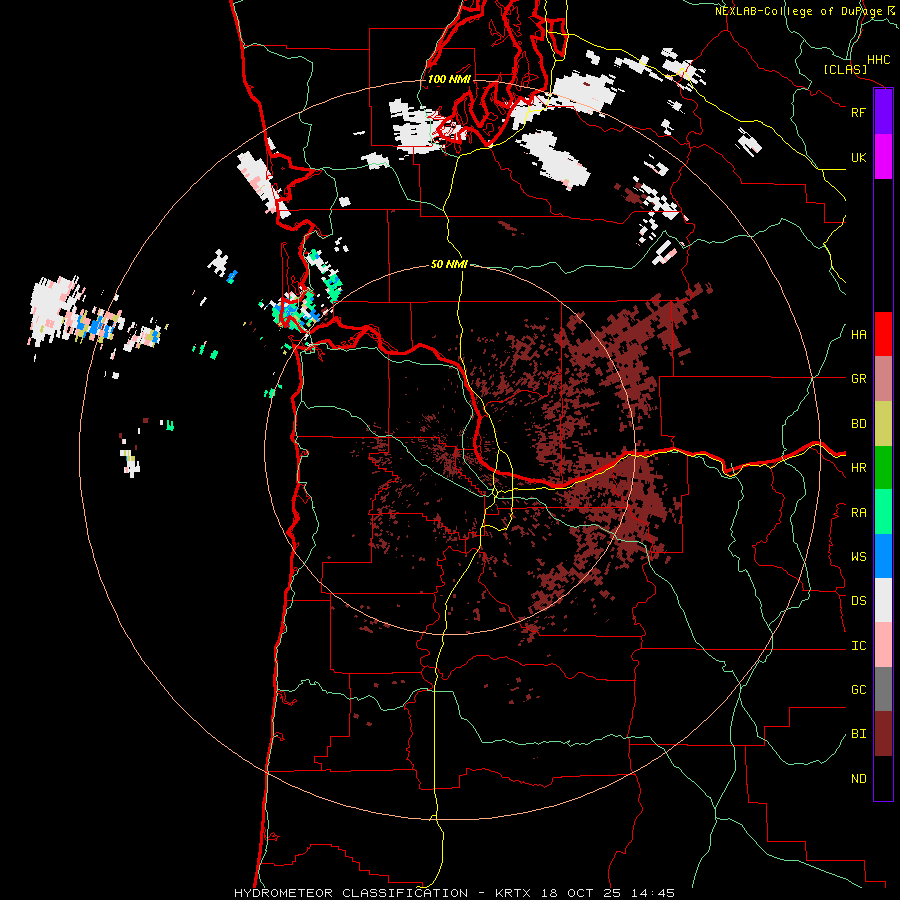This screenshot has height=900, width=900.
Task: Click the GR legend label text
Action: (859, 379)
